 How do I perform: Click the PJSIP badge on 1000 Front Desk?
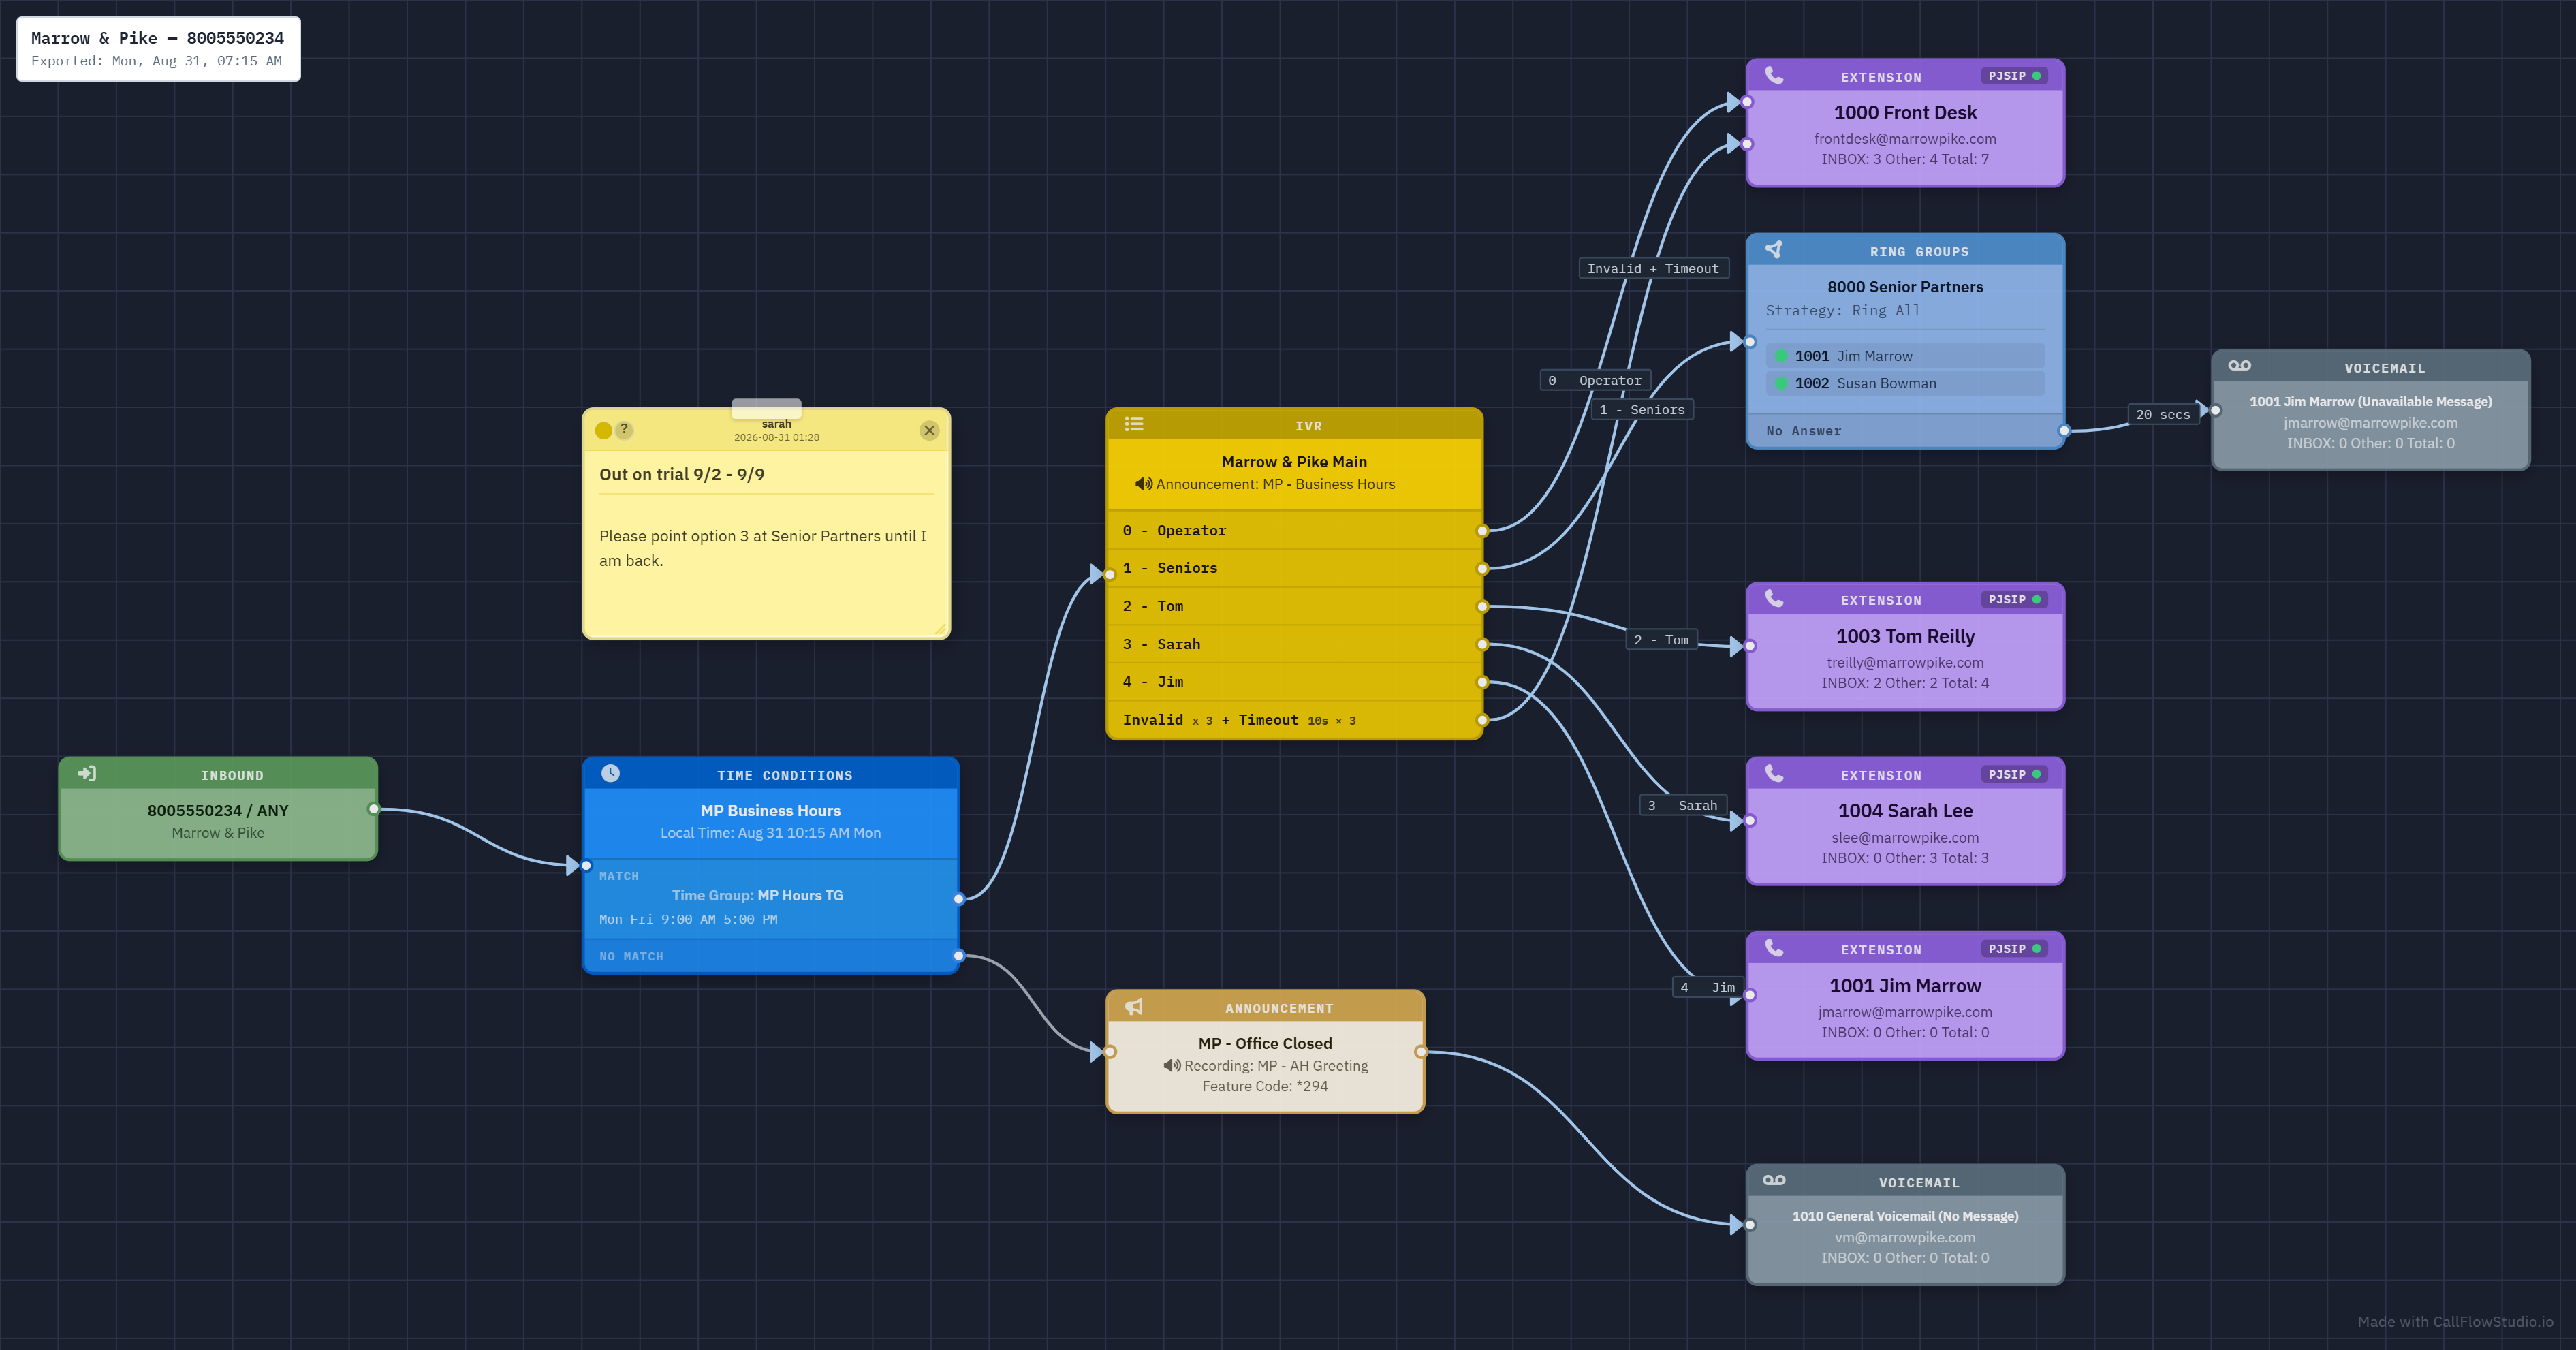pos(2014,76)
